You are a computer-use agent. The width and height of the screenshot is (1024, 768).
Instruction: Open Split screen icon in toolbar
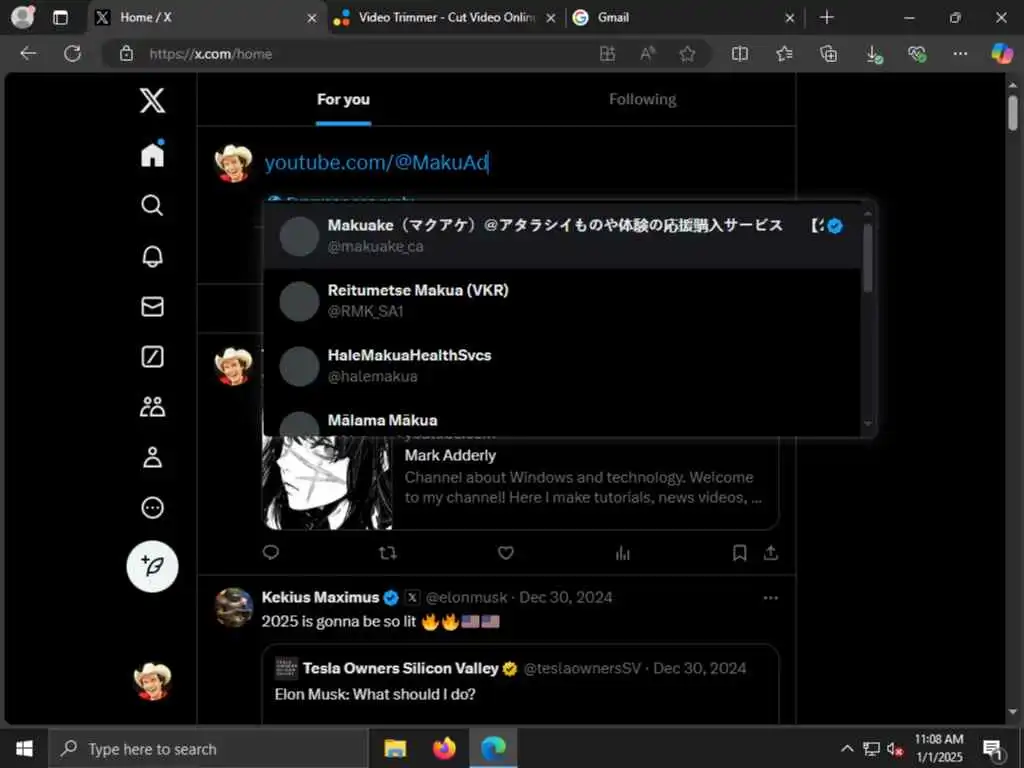point(740,54)
